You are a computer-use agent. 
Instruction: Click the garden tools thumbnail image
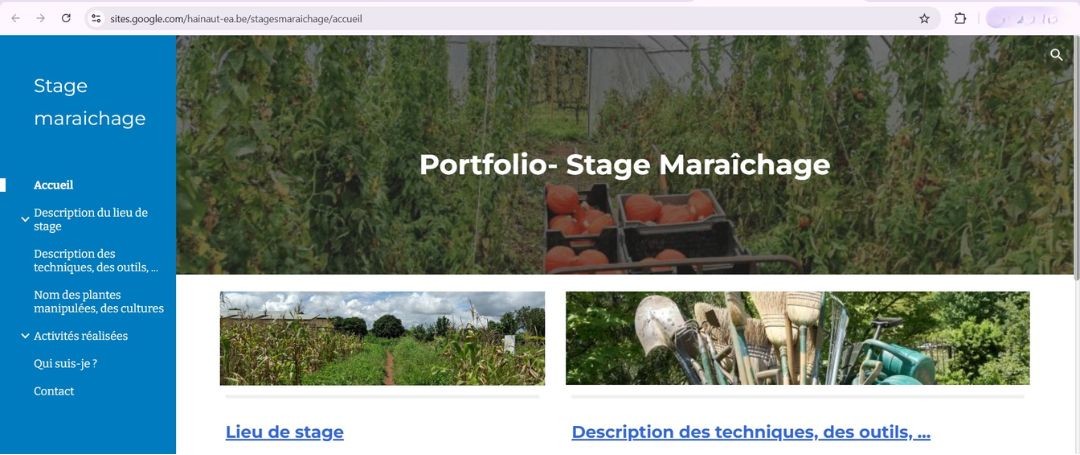[x=798, y=338]
